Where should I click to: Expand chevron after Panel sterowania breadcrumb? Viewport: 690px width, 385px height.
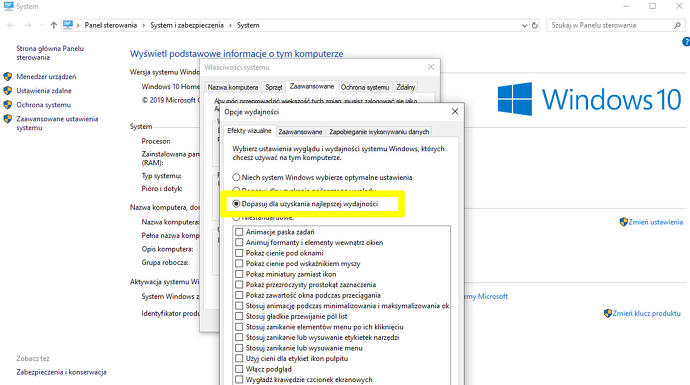click(143, 26)
